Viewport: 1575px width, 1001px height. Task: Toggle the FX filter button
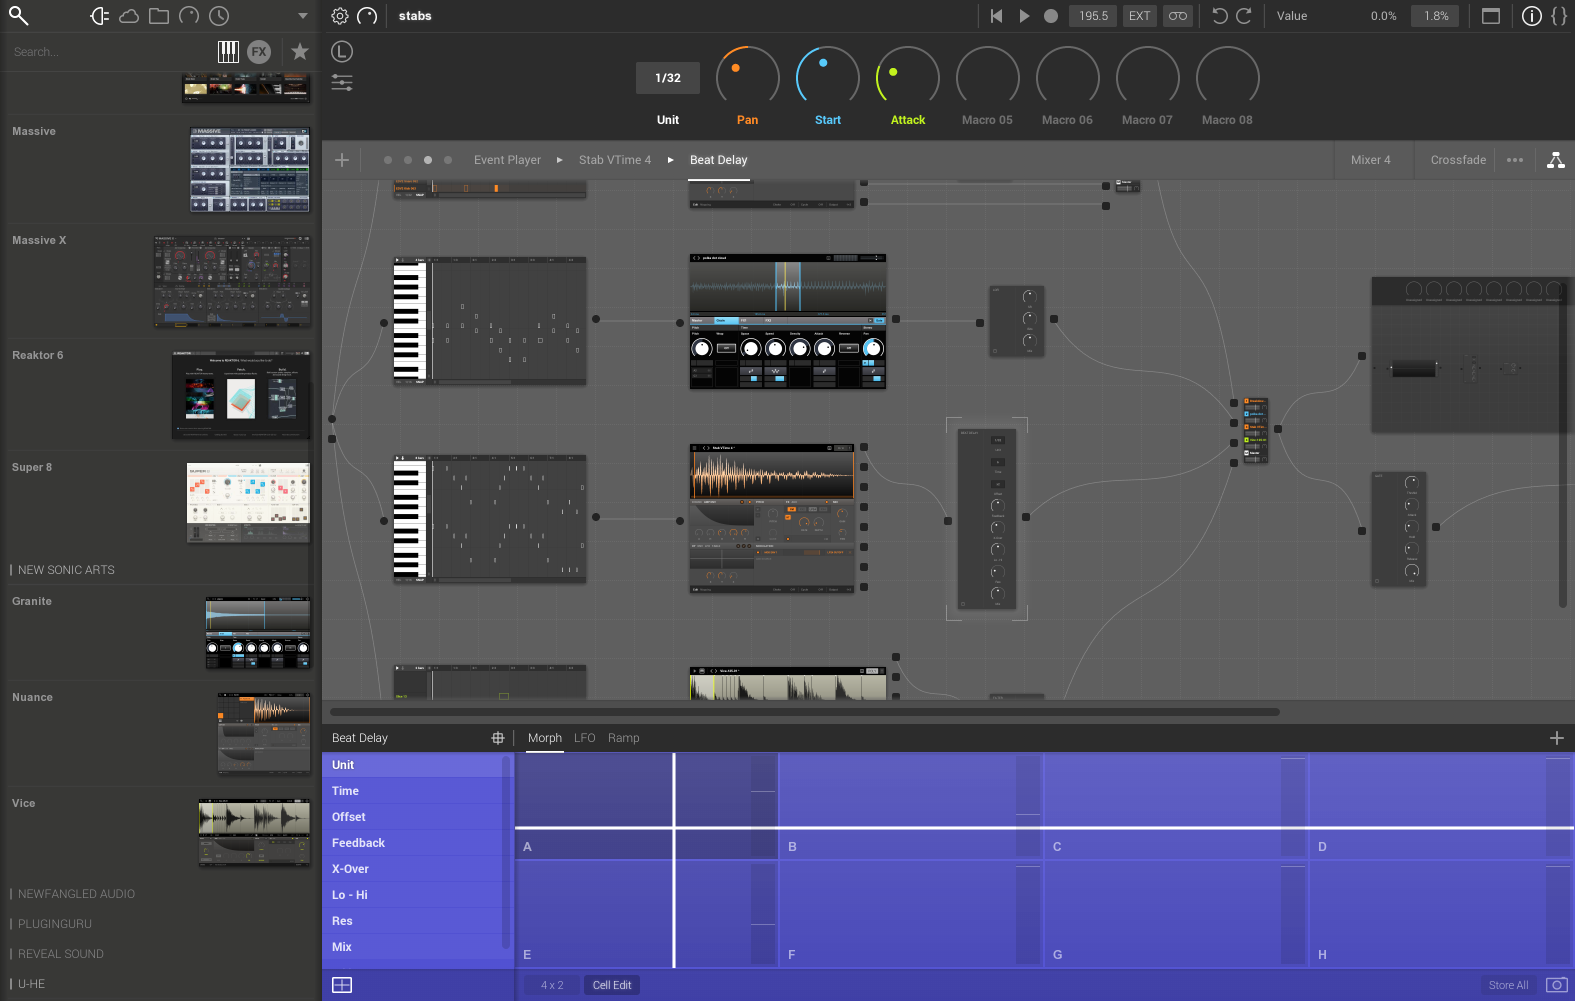click(x=259, y=52)
